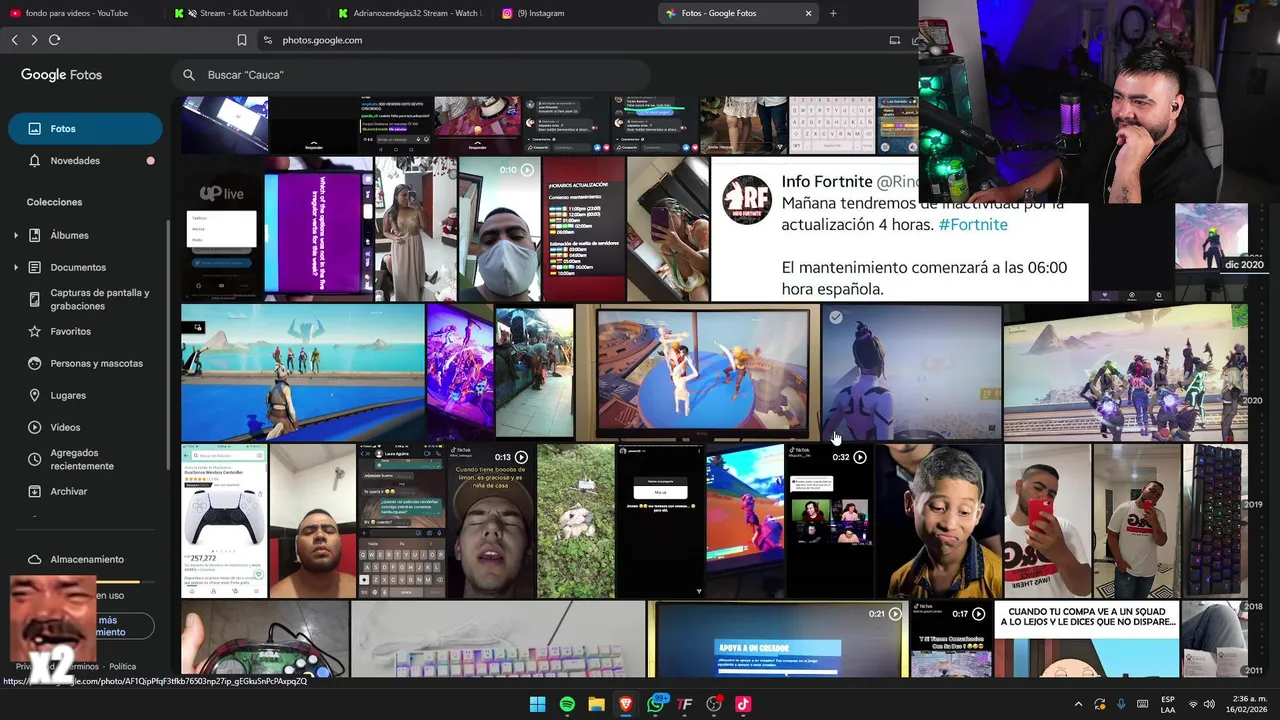This screenshot has width=1280, height=720.
Task: Play the 0:10 masked man video
Action: tap(527, 170)
